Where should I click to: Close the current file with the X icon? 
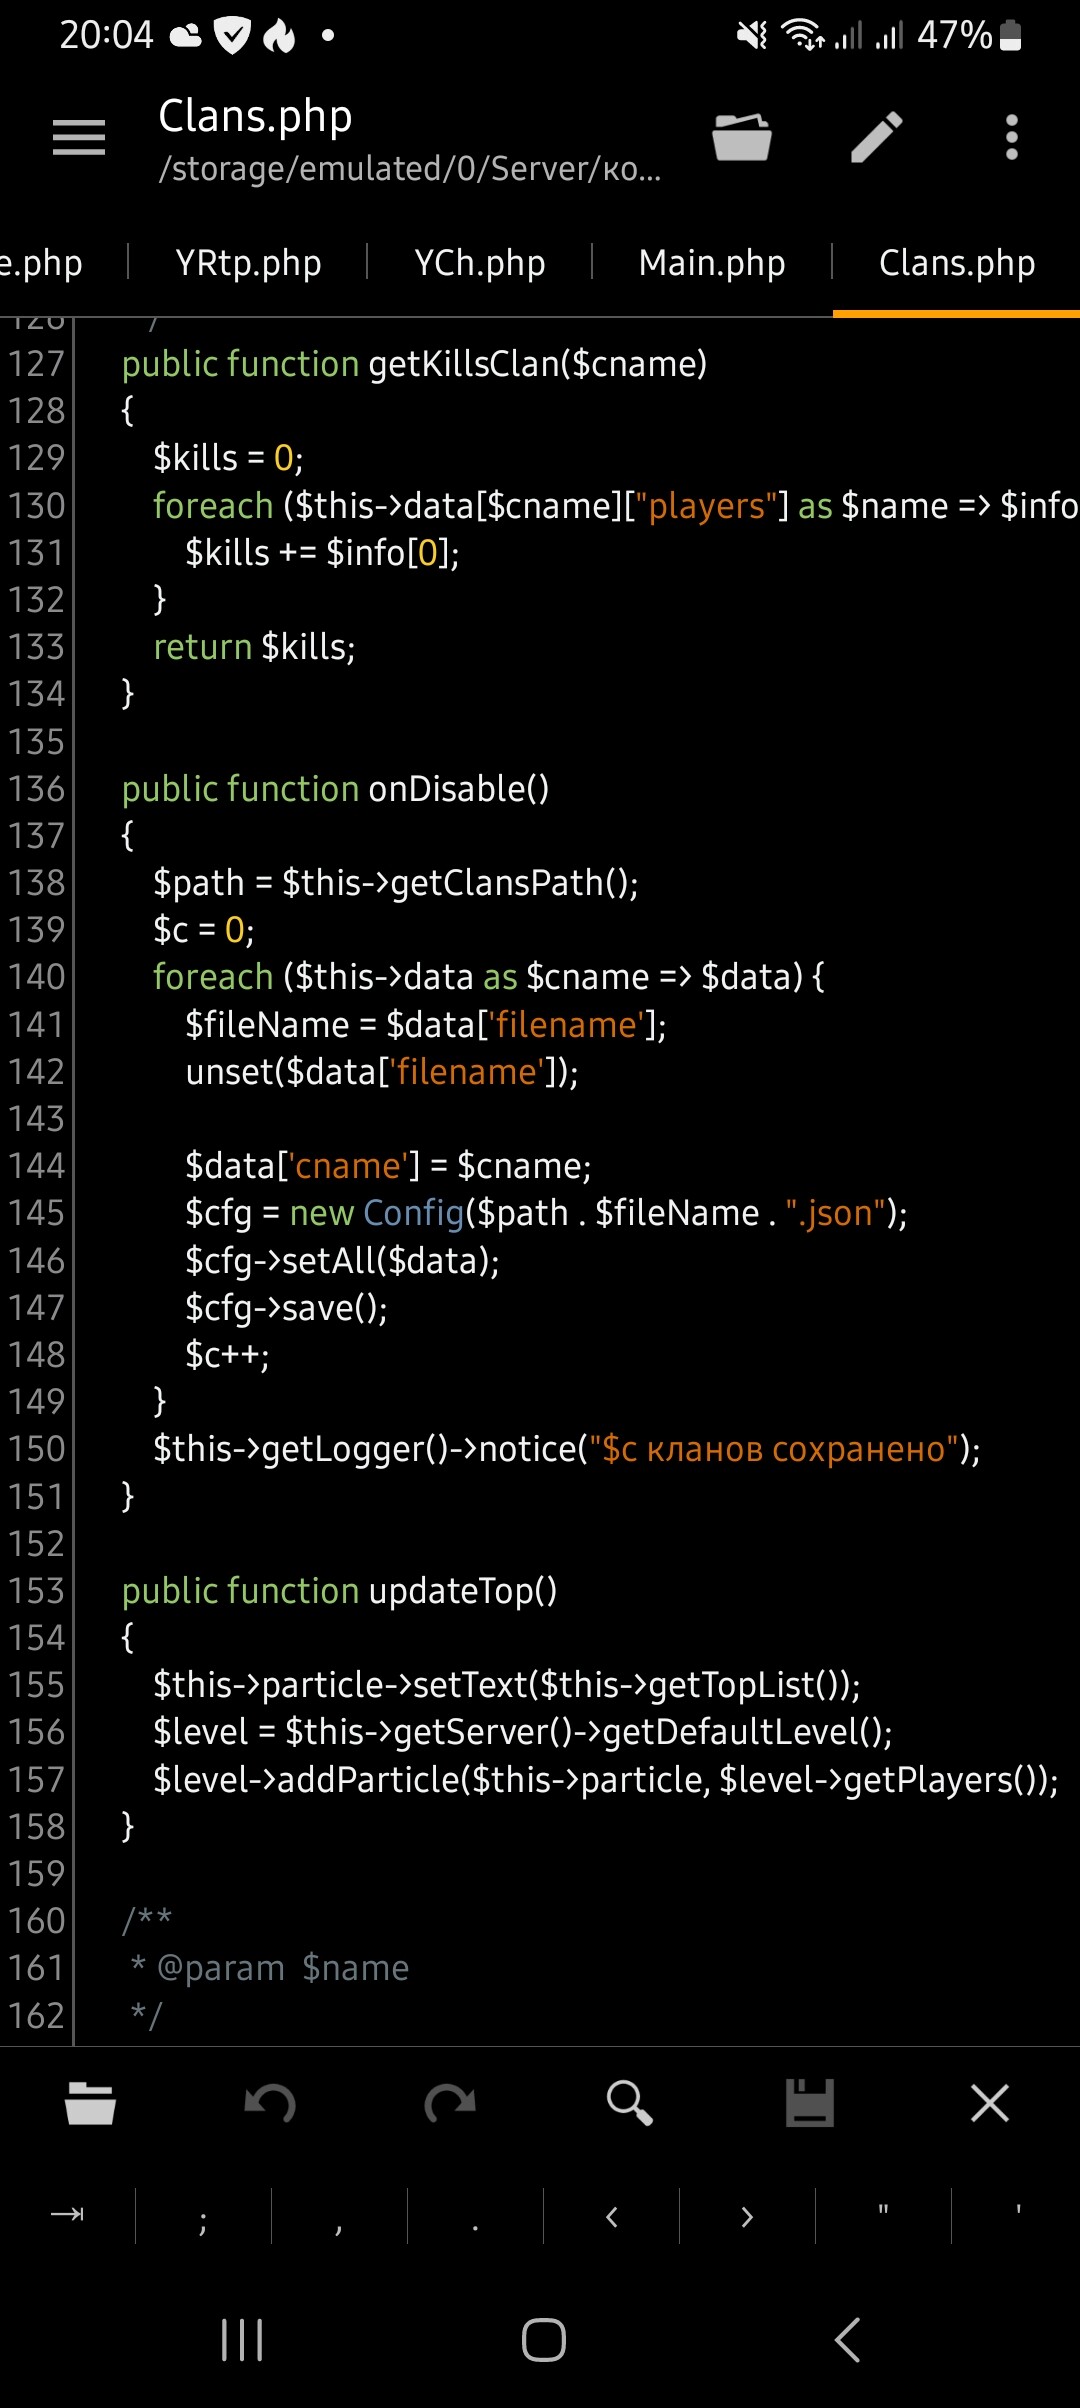tap(990, 2103)
